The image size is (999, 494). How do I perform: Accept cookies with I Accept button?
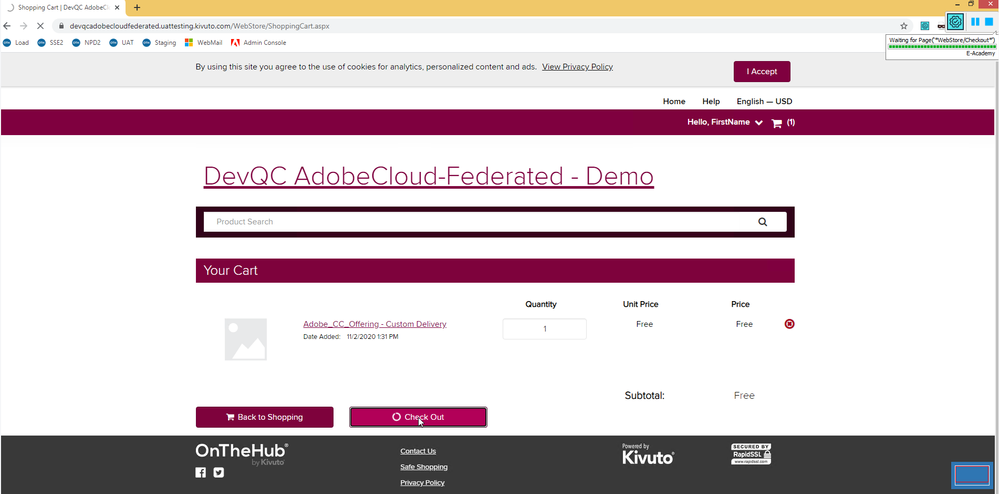point(761,71)
